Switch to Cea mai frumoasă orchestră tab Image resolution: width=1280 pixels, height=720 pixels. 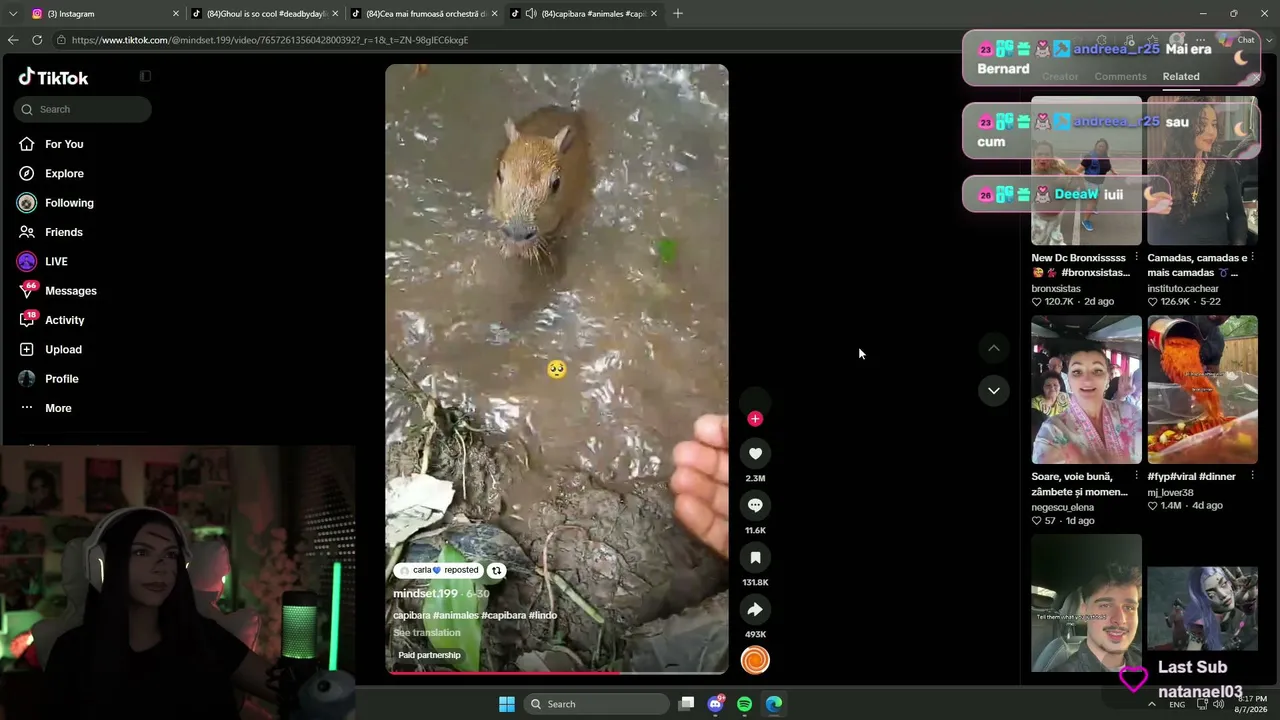[x=424, y=14]
